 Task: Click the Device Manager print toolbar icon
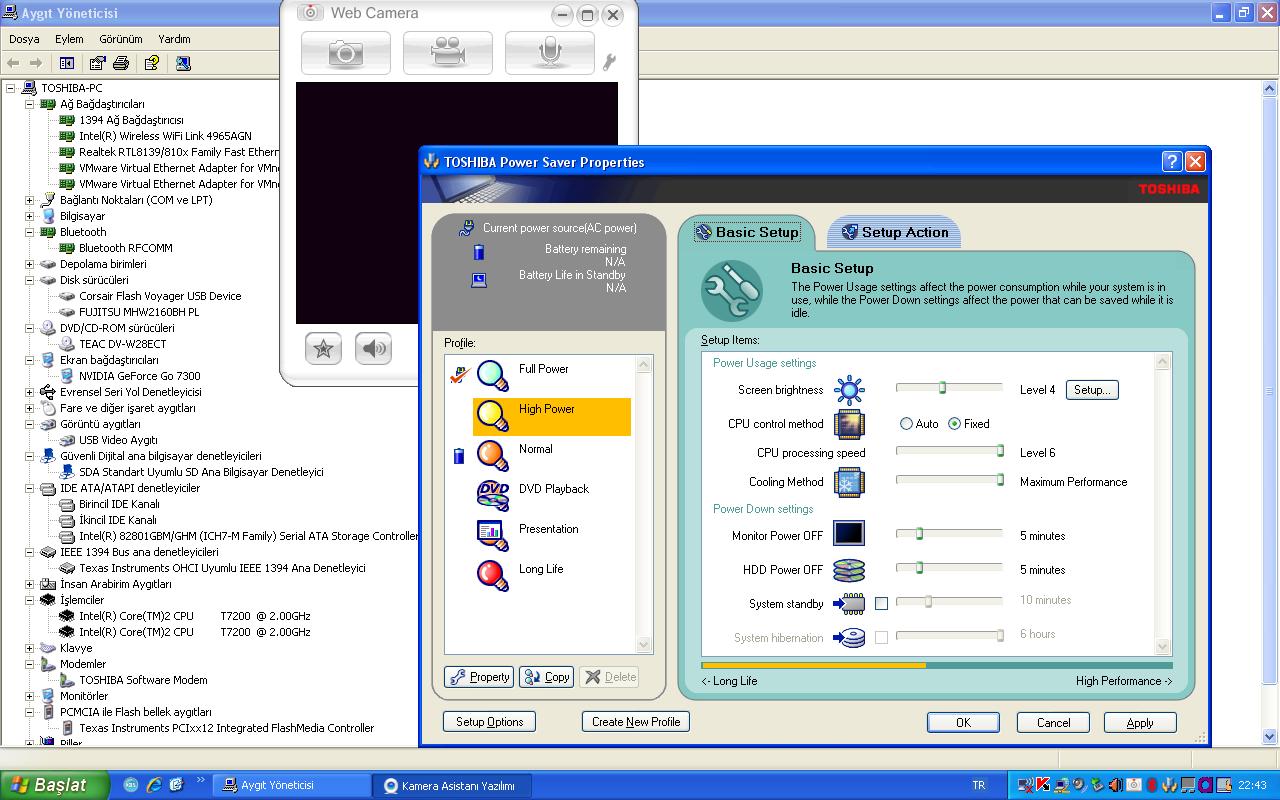(x=121, y=63)
